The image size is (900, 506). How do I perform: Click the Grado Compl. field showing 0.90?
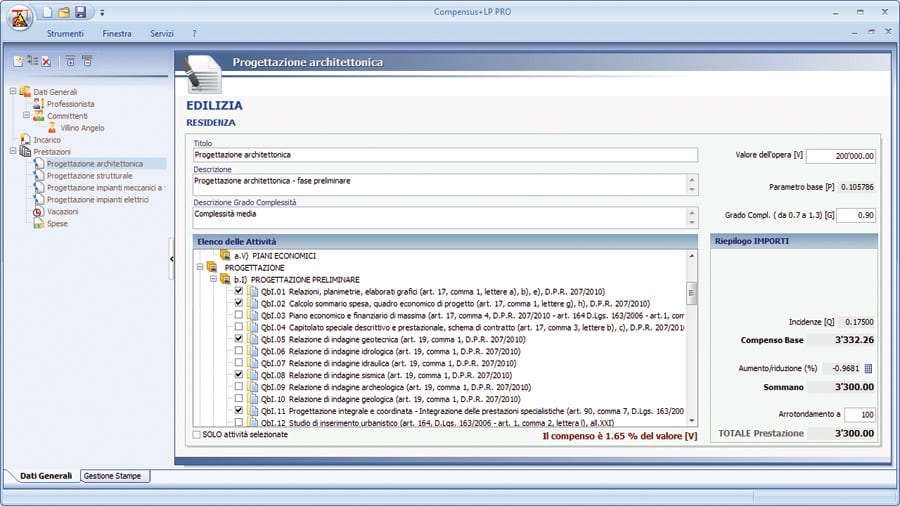coord(856,215)
